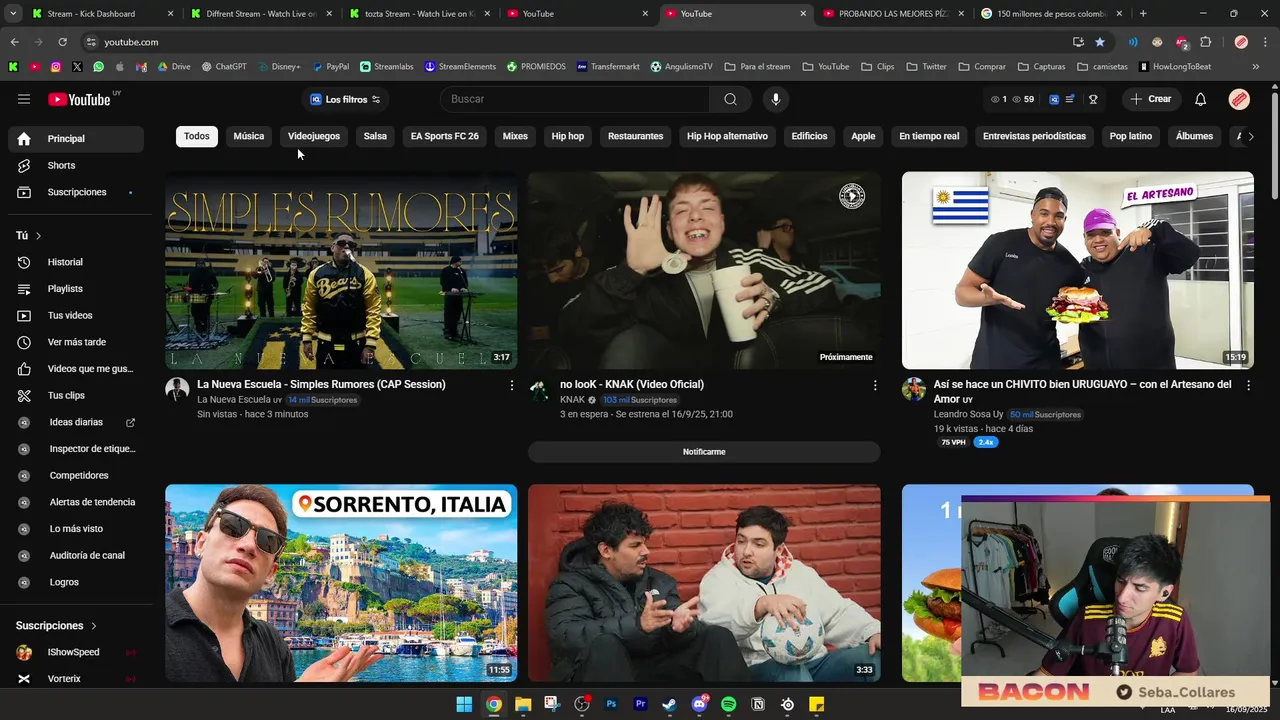Open Playlists in the sidebar

76,289
